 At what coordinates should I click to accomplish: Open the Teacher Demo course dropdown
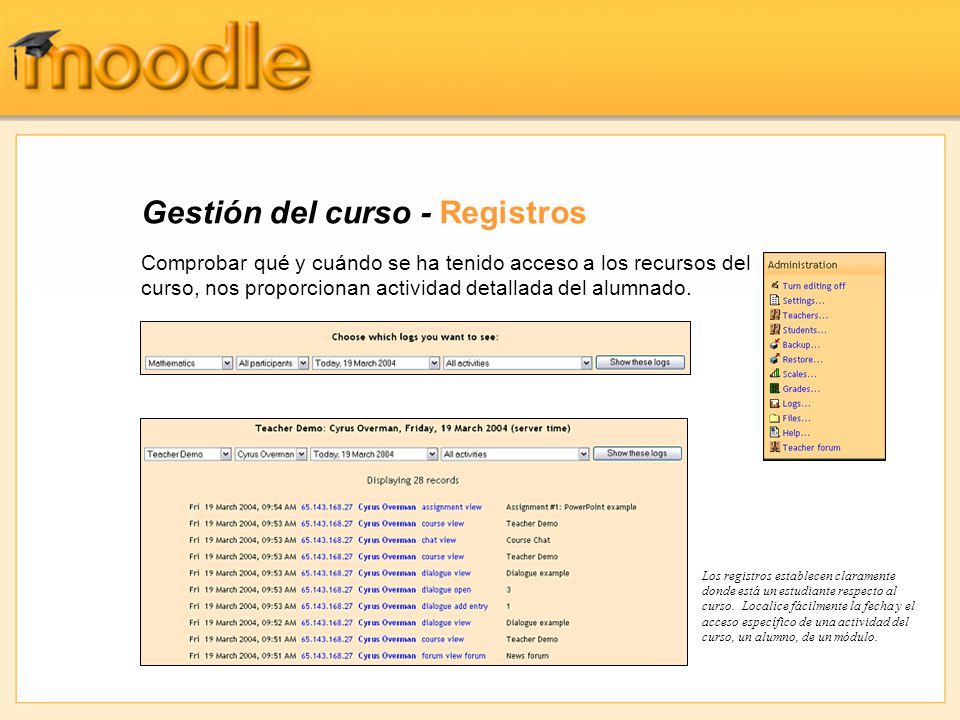(x=188, y=454)
